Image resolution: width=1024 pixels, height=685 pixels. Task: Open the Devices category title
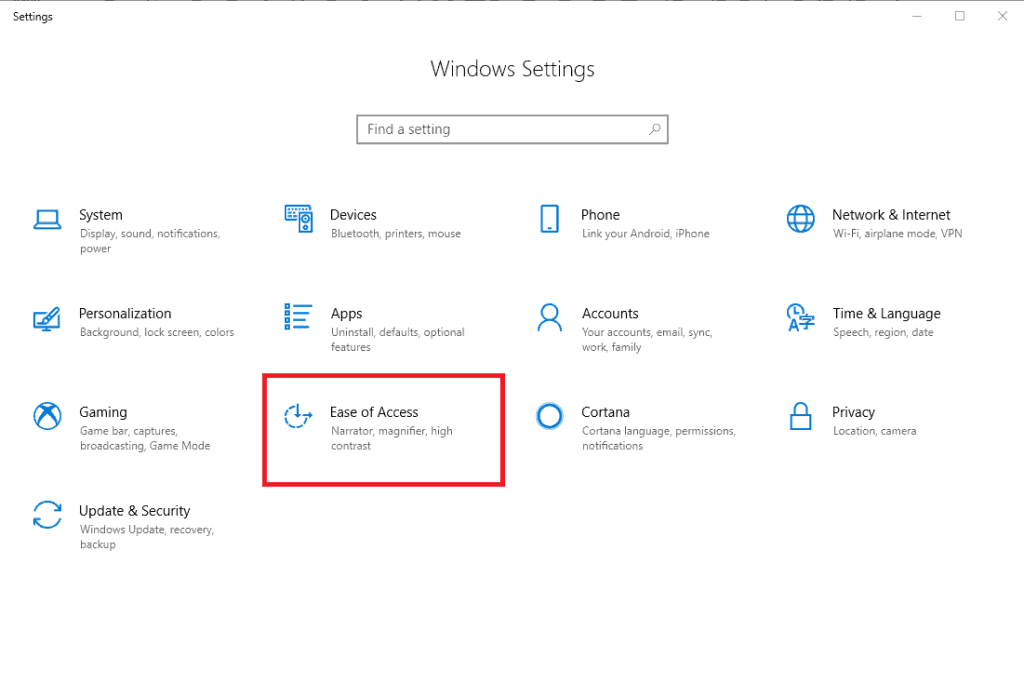click(353, 215)
